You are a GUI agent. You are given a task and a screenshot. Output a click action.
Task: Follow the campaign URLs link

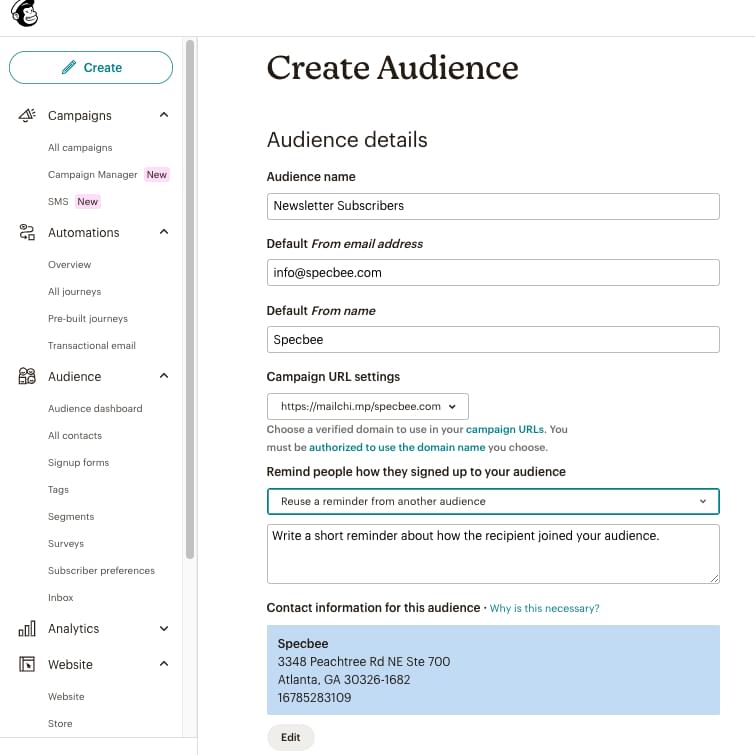point(504,429)
